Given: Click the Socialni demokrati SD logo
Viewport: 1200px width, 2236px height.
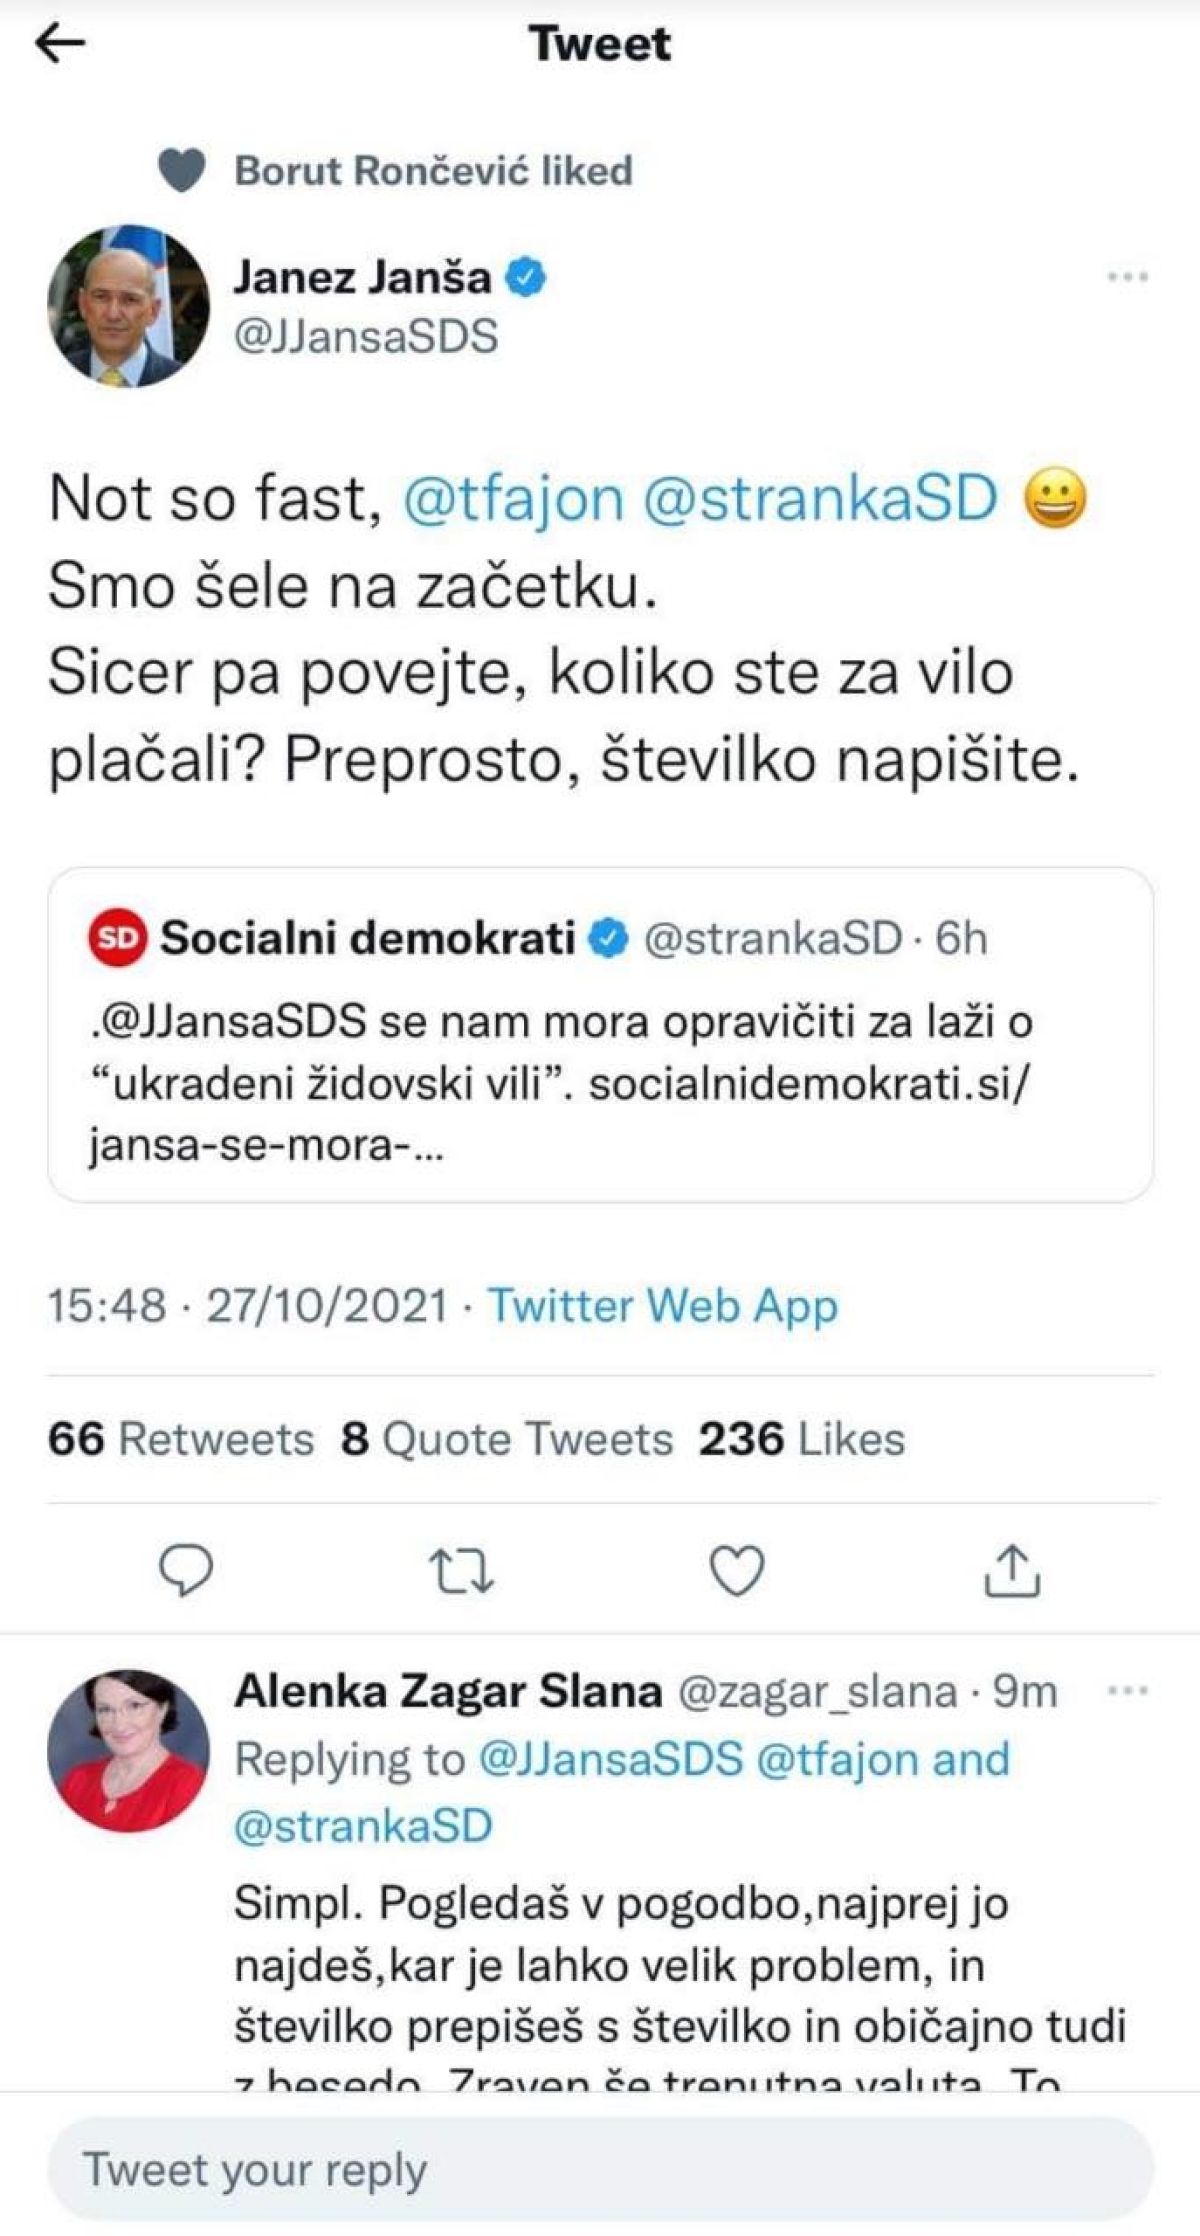Looking at the screenshot, I should click(x=118, y=938).
